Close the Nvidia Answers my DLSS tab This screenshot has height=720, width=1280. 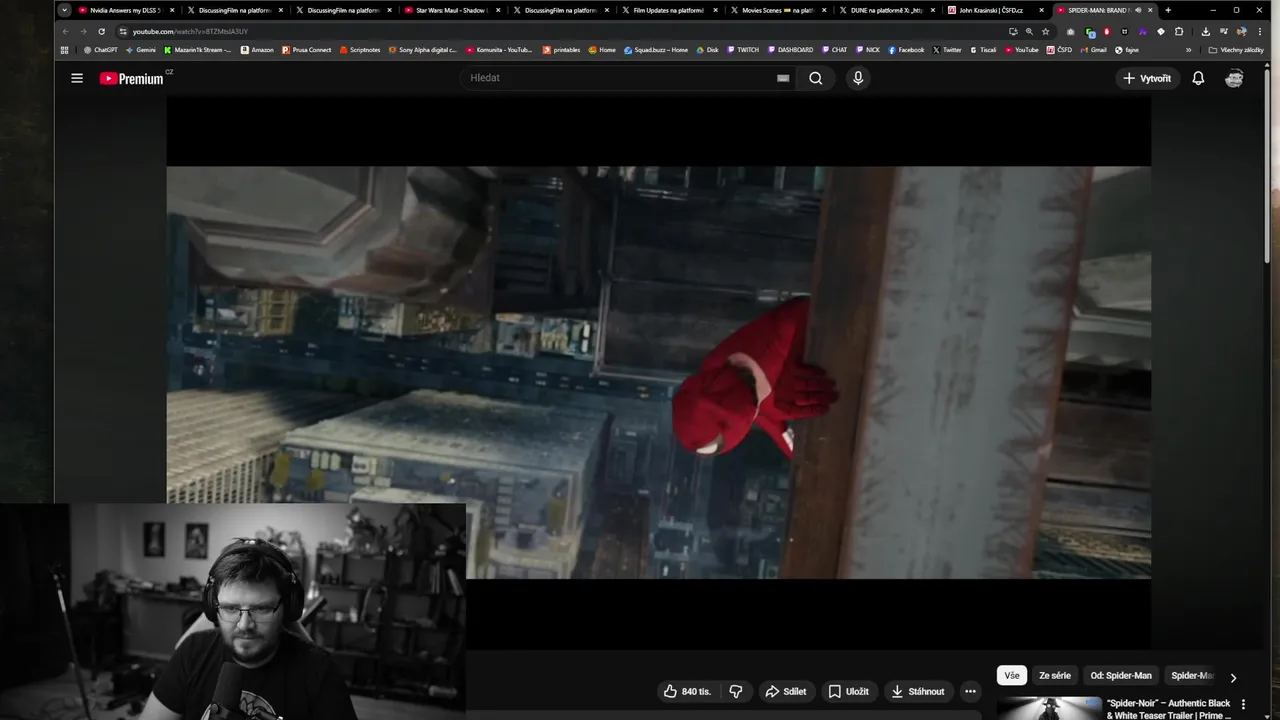[171, 10]
